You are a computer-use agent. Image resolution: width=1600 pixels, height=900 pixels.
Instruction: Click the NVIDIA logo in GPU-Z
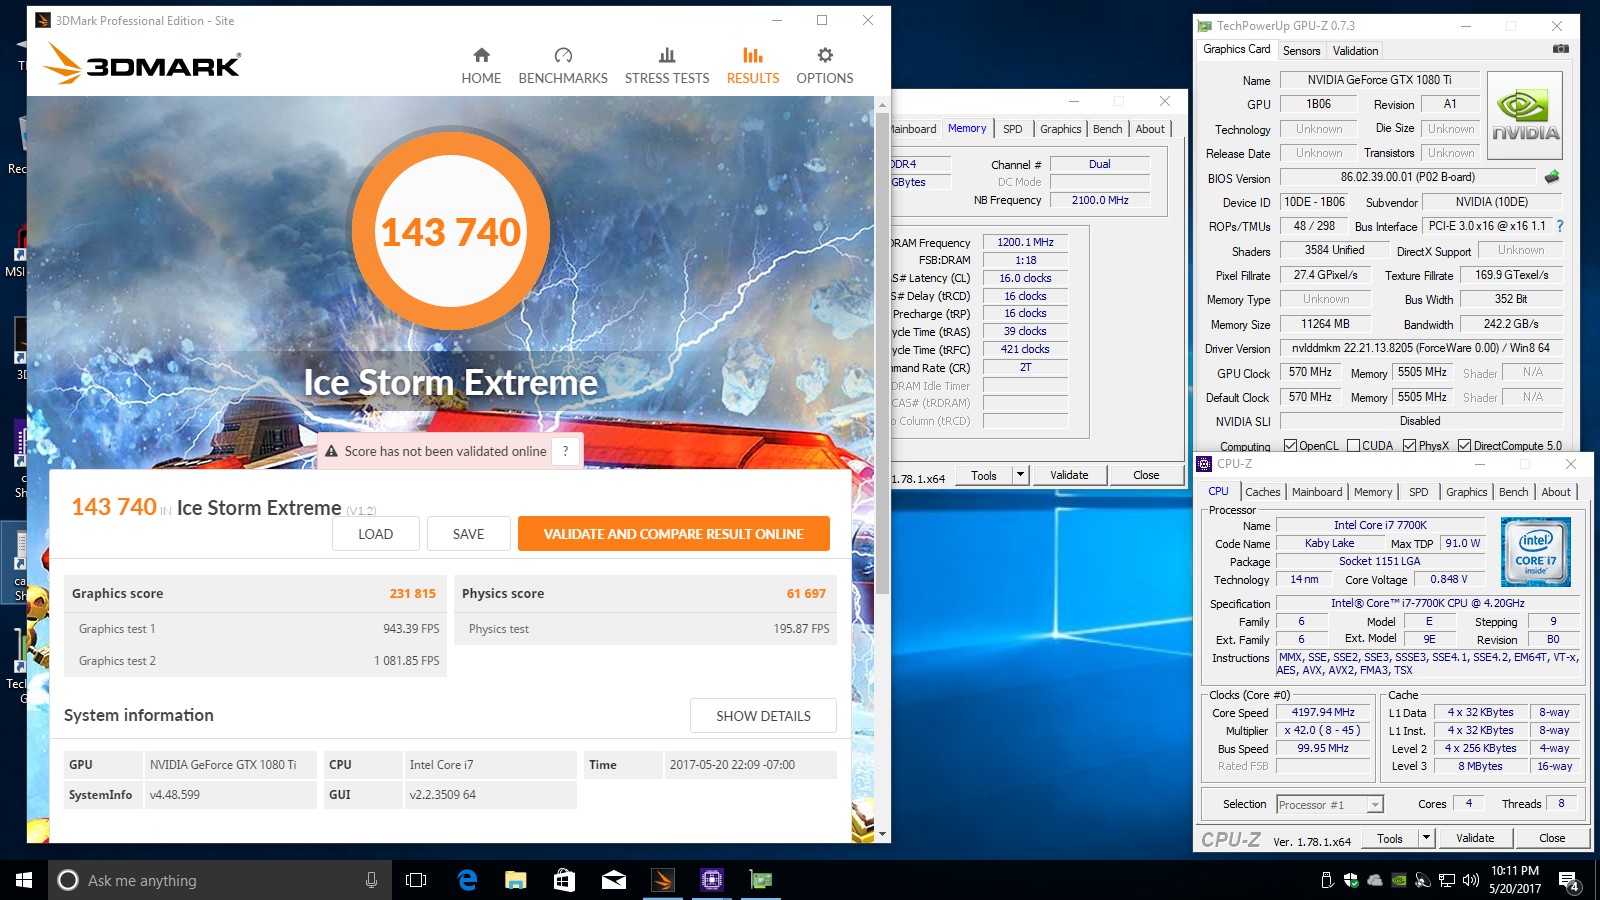pos(1525,115)
